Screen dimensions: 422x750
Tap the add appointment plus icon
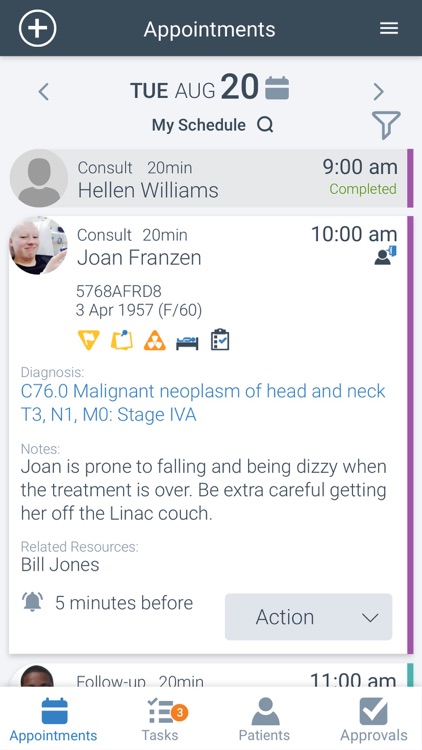point(37,28)
